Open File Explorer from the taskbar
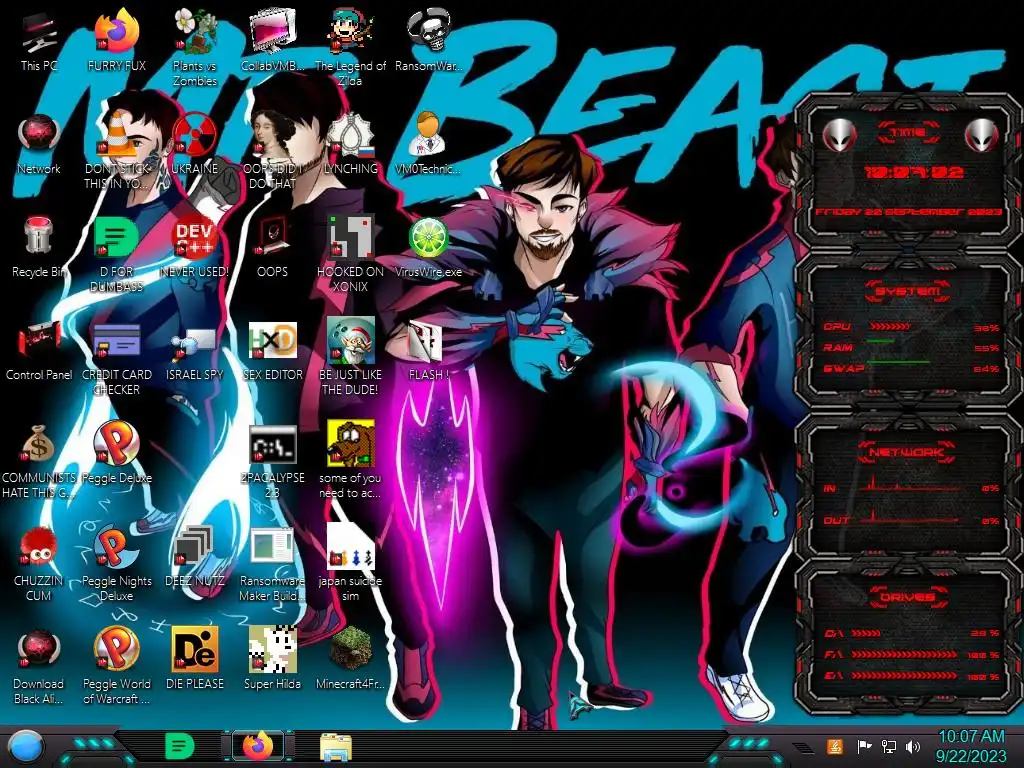 click(x=336, y=747)
